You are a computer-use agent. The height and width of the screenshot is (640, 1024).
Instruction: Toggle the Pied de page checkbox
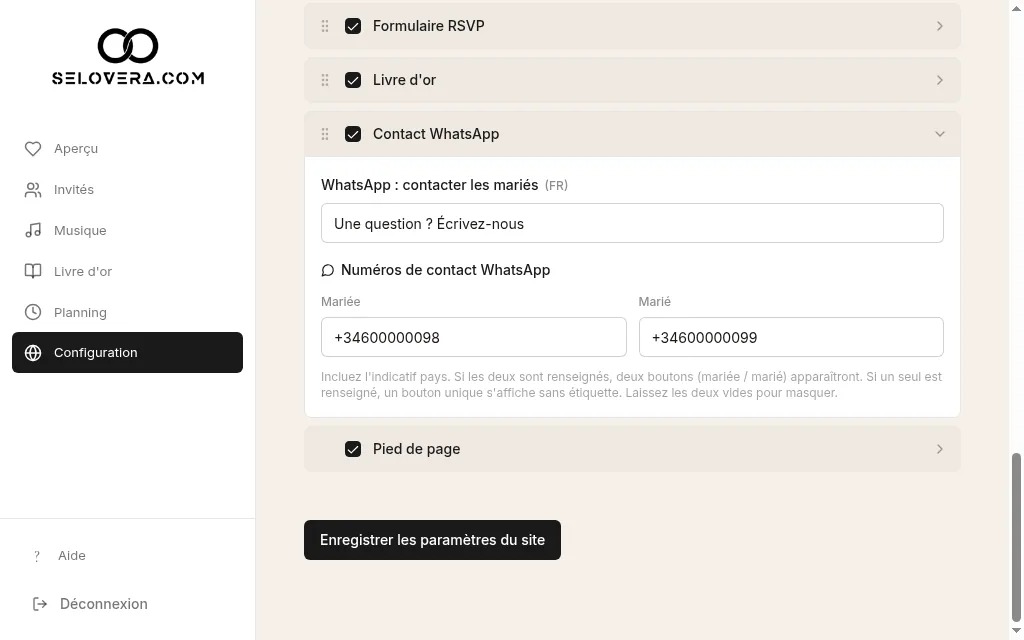(353, 449)
